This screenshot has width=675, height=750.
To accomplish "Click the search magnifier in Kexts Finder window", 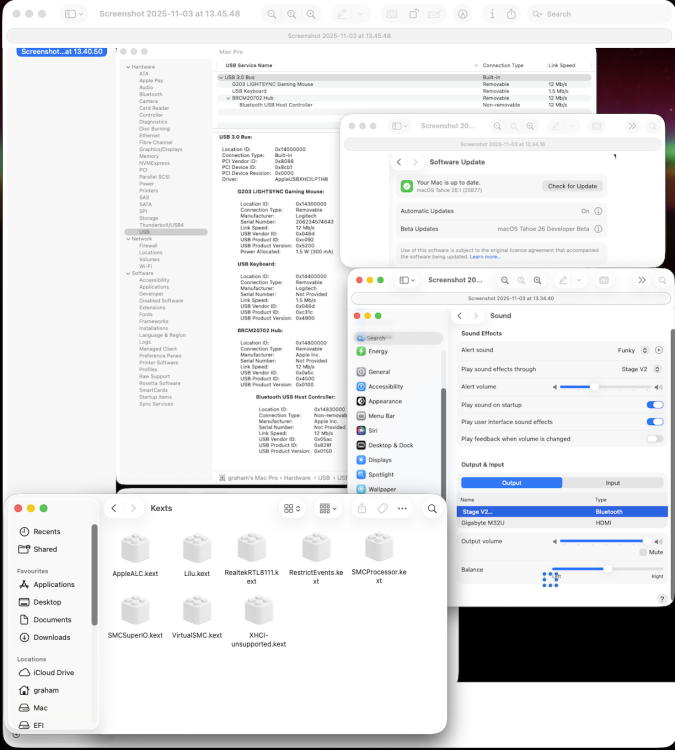I will click(432, 508).
